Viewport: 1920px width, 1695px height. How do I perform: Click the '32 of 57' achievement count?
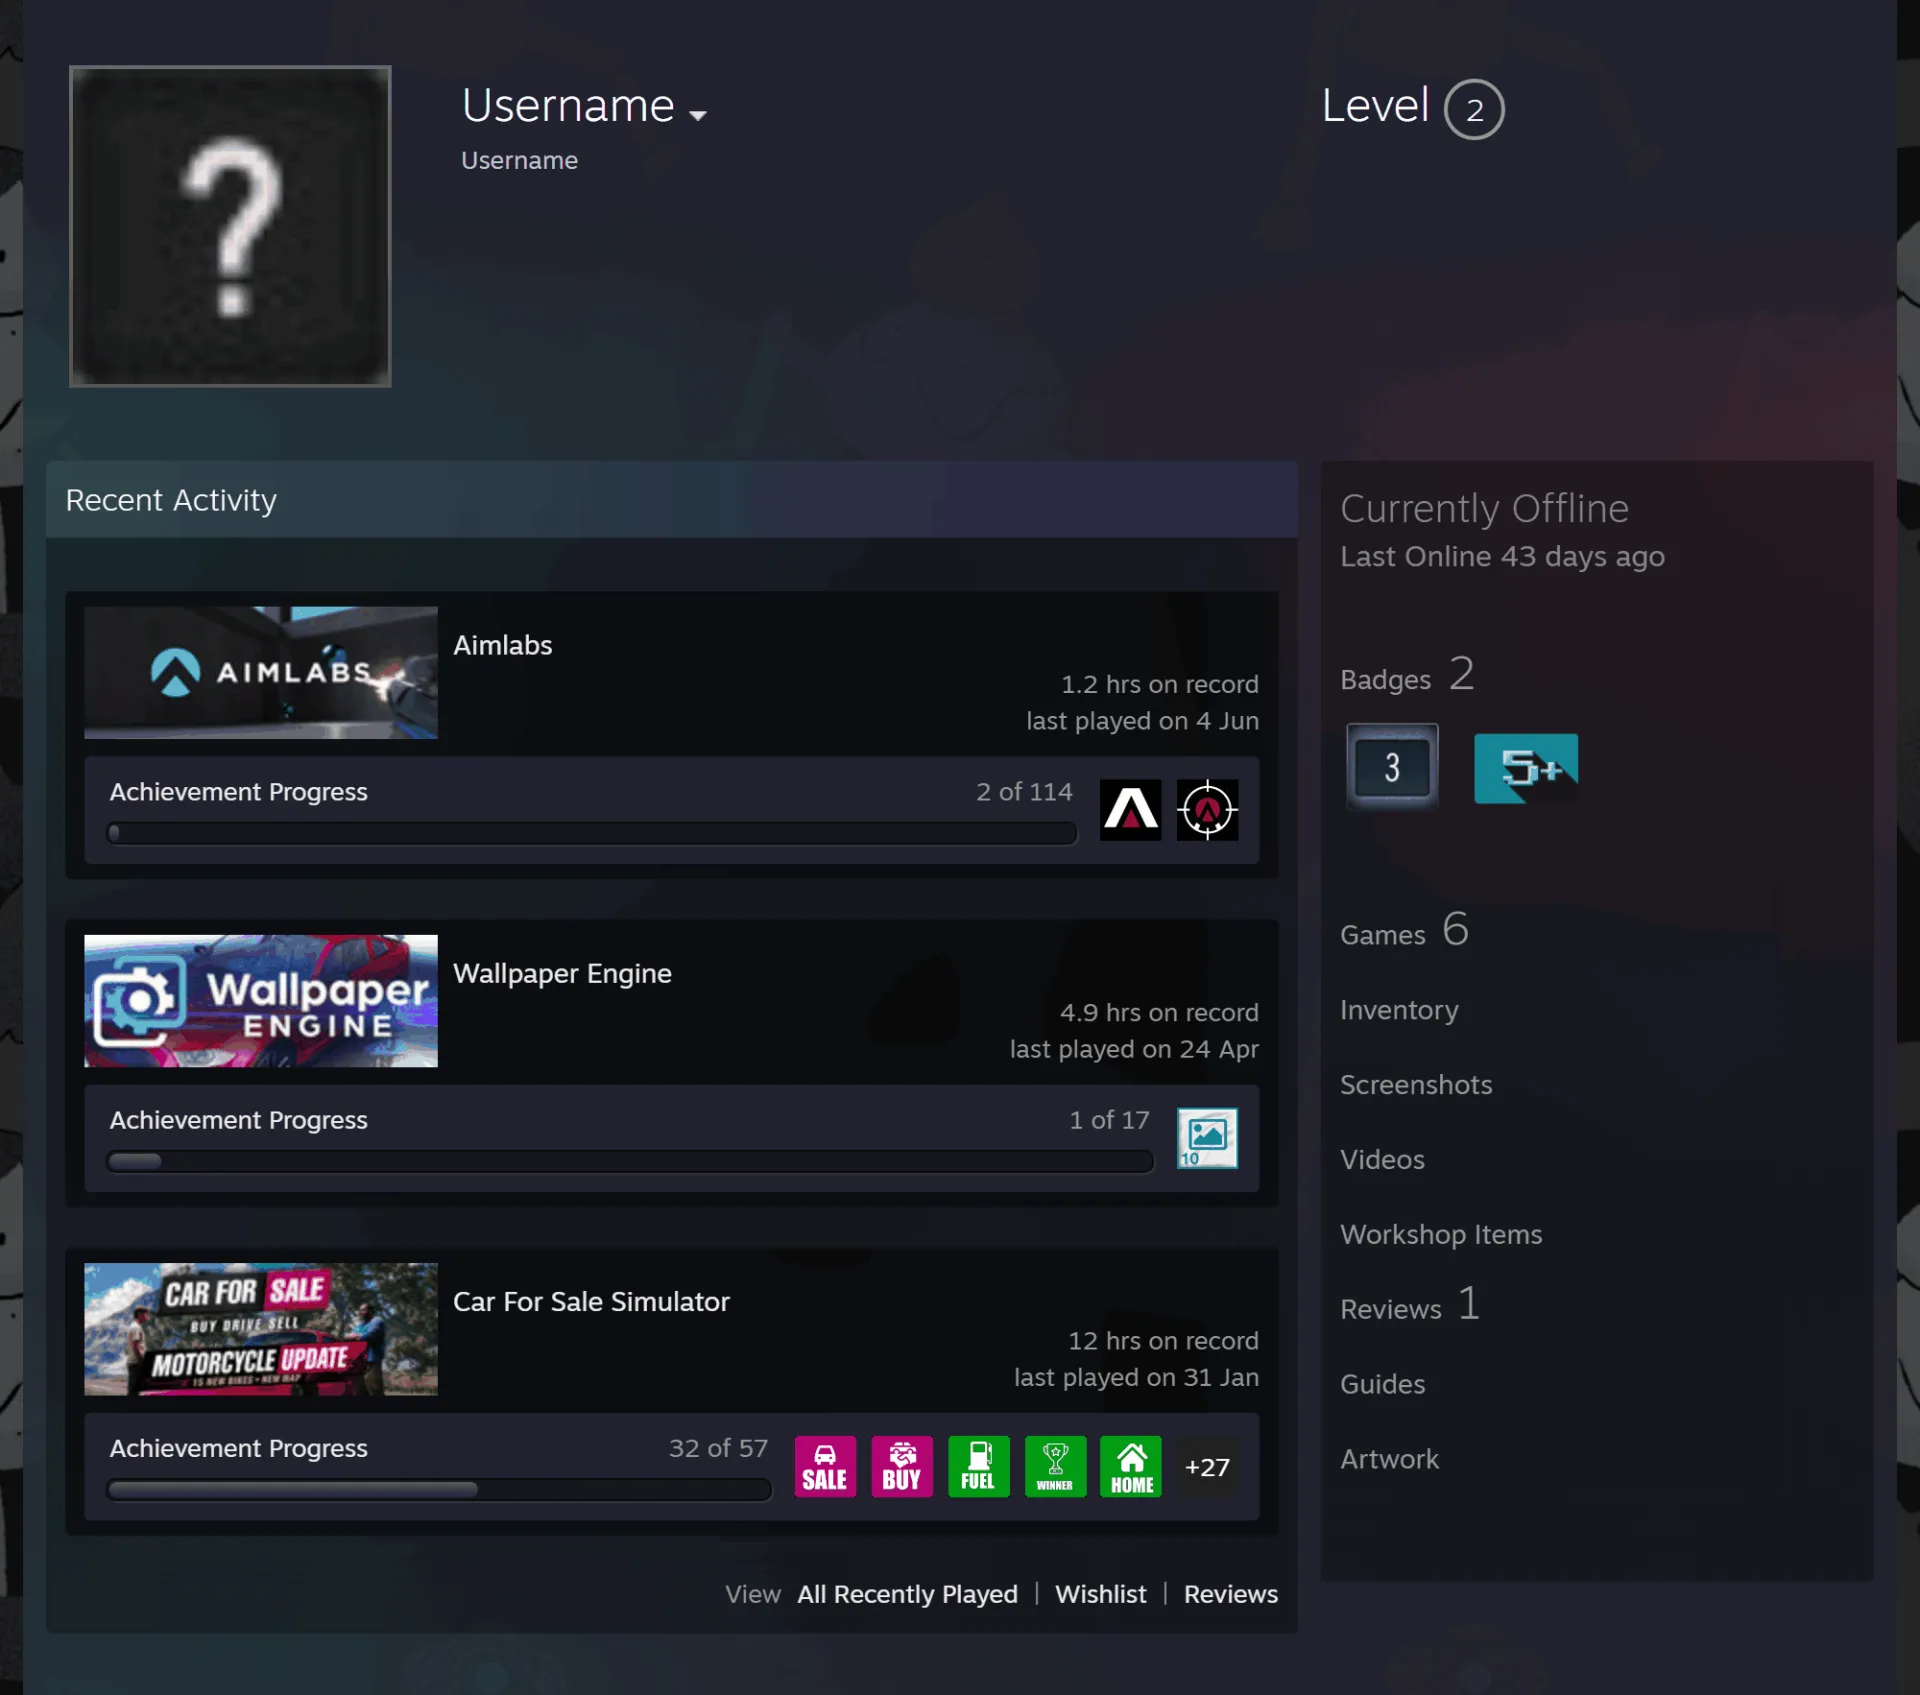(x=718, y=1448)
